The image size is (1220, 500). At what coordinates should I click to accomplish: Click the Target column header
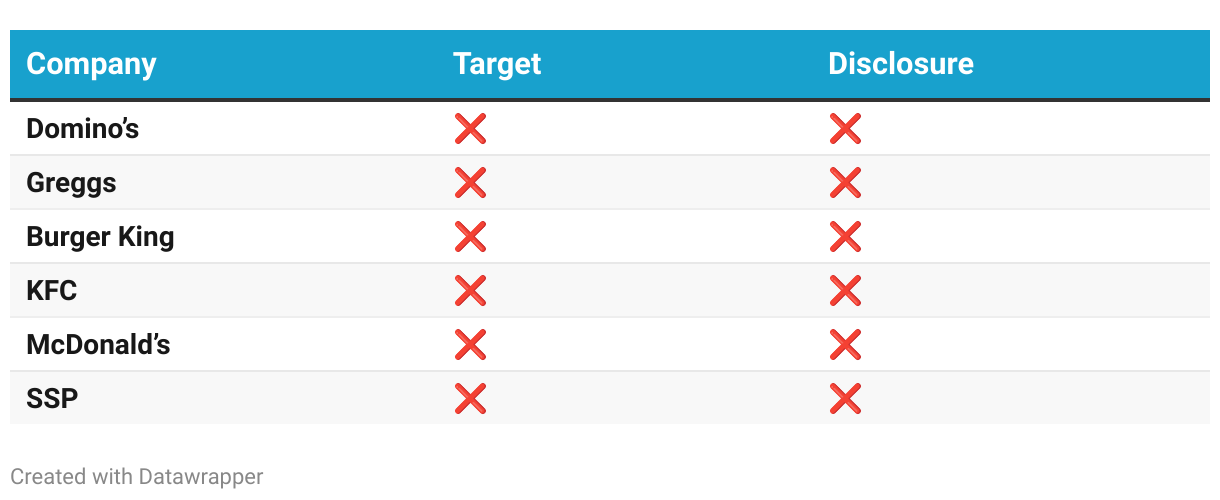click(497, 64)
